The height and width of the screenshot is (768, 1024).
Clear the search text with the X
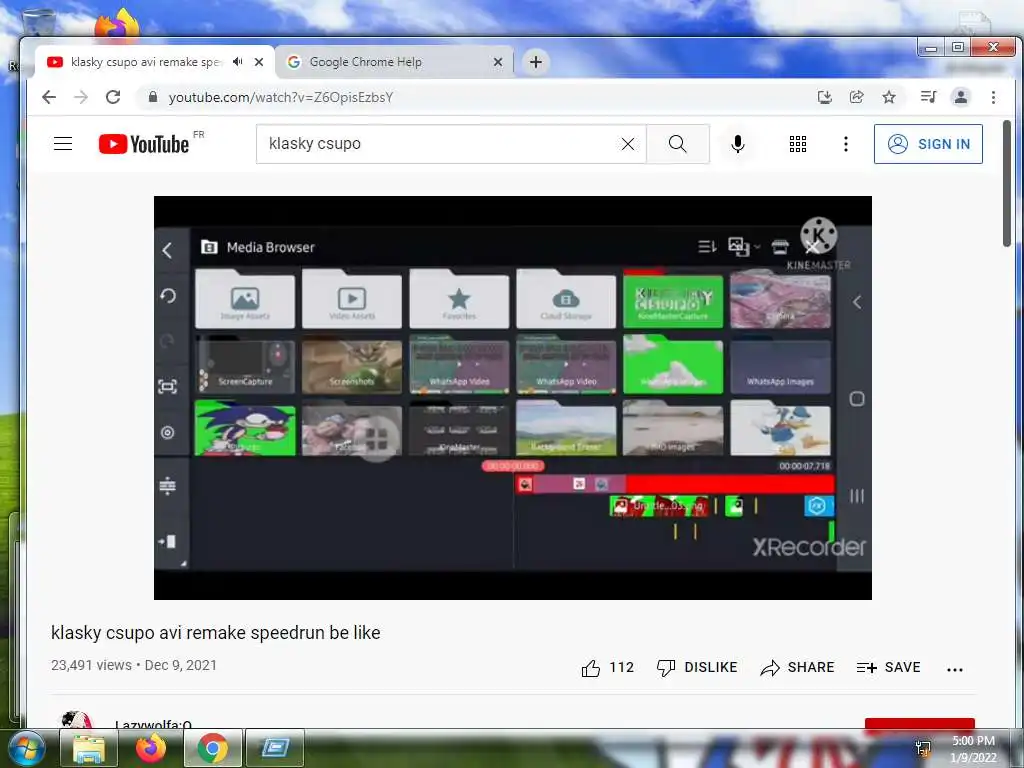pyautogui.click(x=628, y=144)
